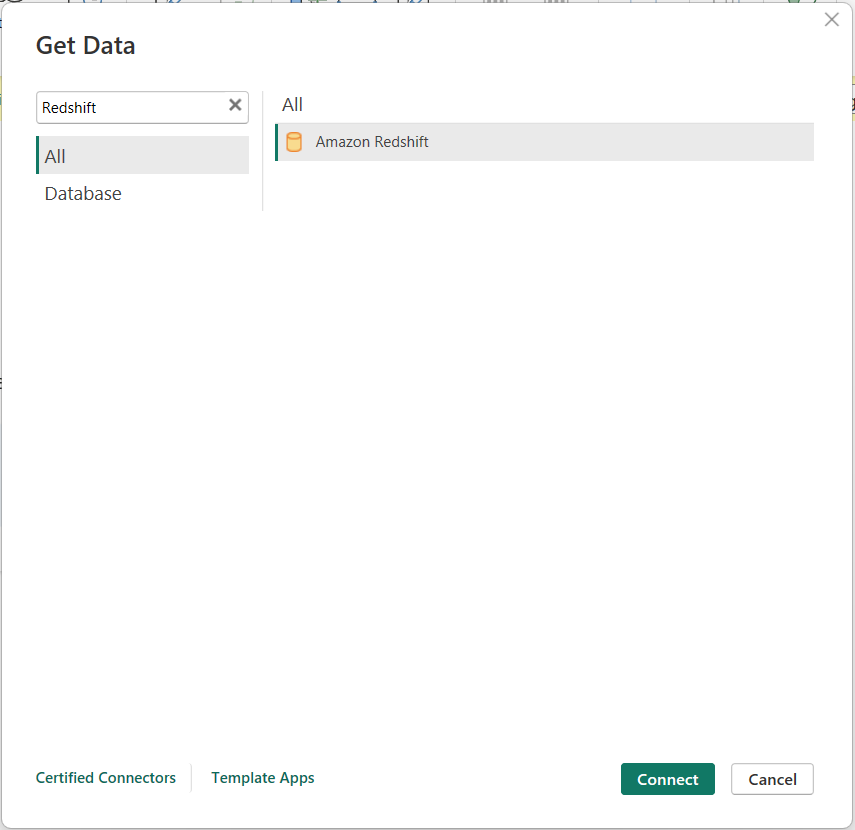The width and height of the screenshot is (855, 830).
Task: Open the Template Apps link
Action: (x=262, y=778)
